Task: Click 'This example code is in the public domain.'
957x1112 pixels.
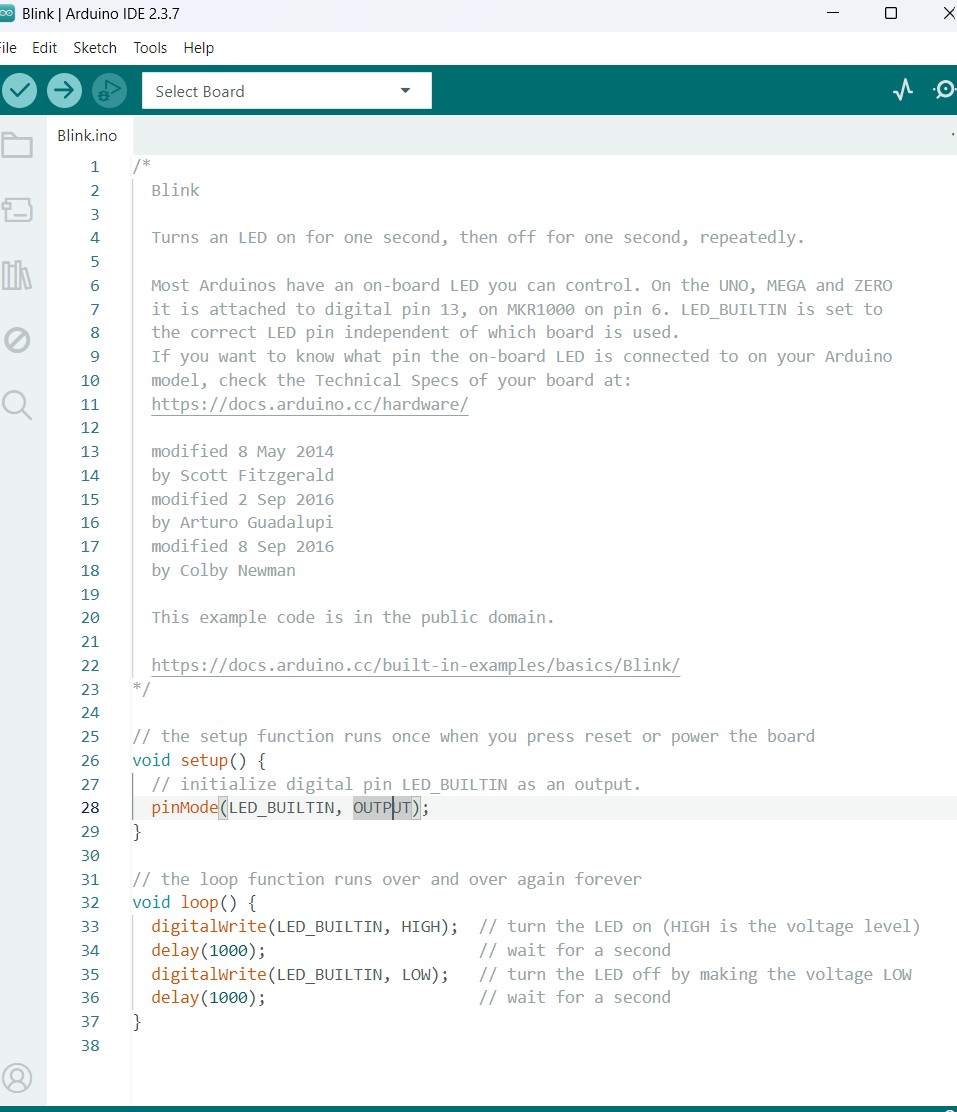Action: (x=353, y=618)
